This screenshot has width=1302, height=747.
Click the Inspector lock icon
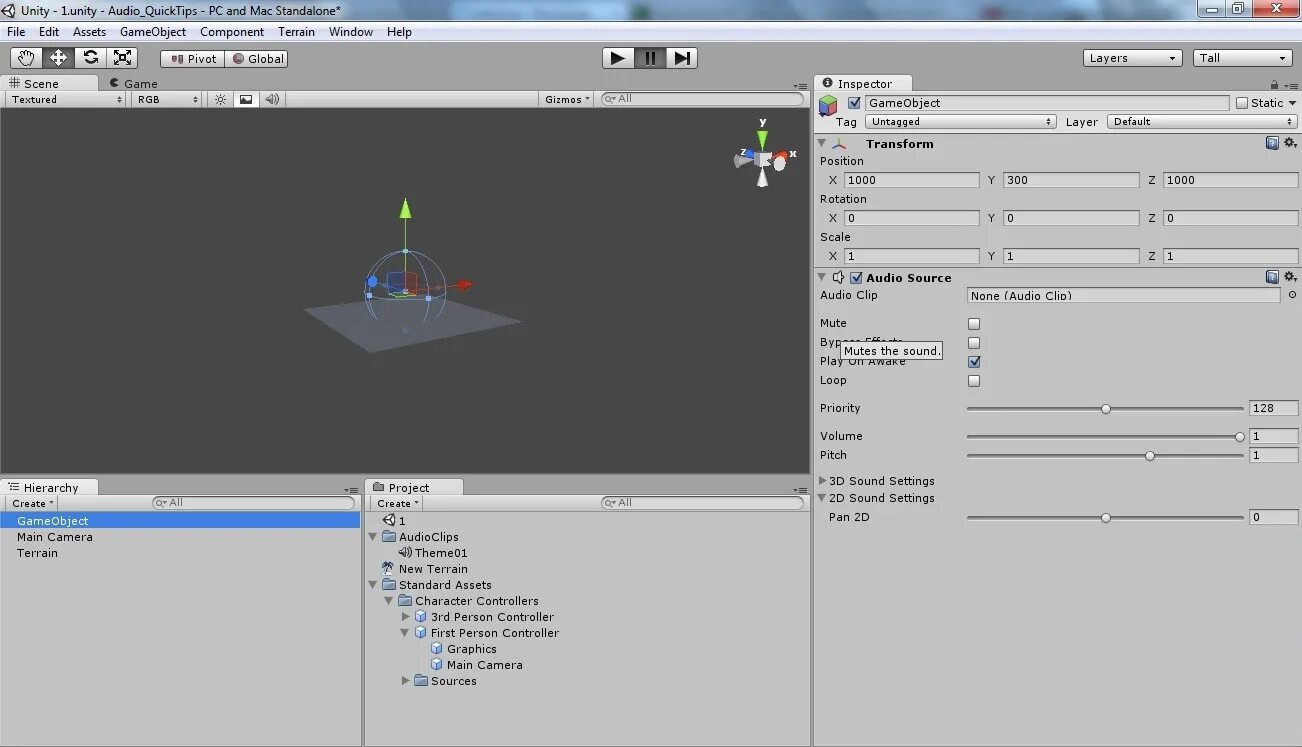click(x=1275, y=85)
